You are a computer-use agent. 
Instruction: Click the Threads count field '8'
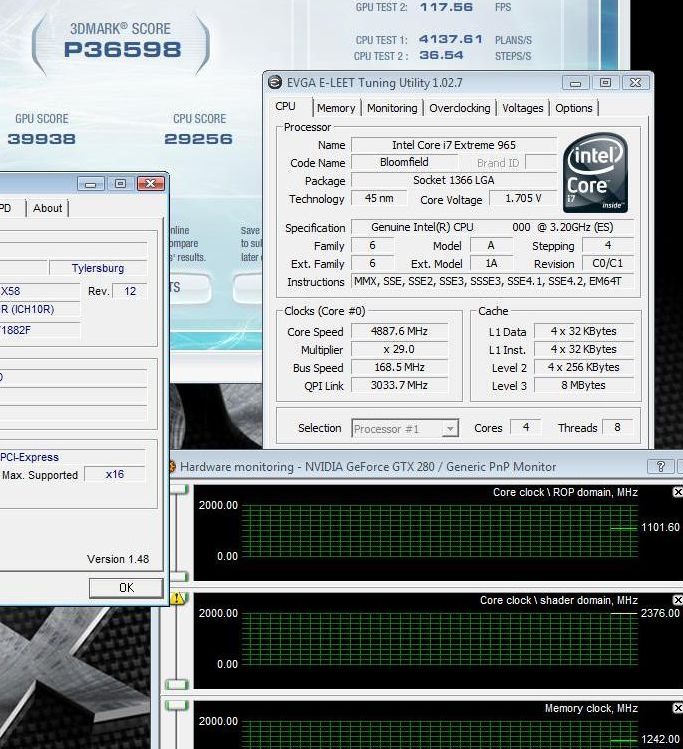pyautogui.click(x=617, y=427)
